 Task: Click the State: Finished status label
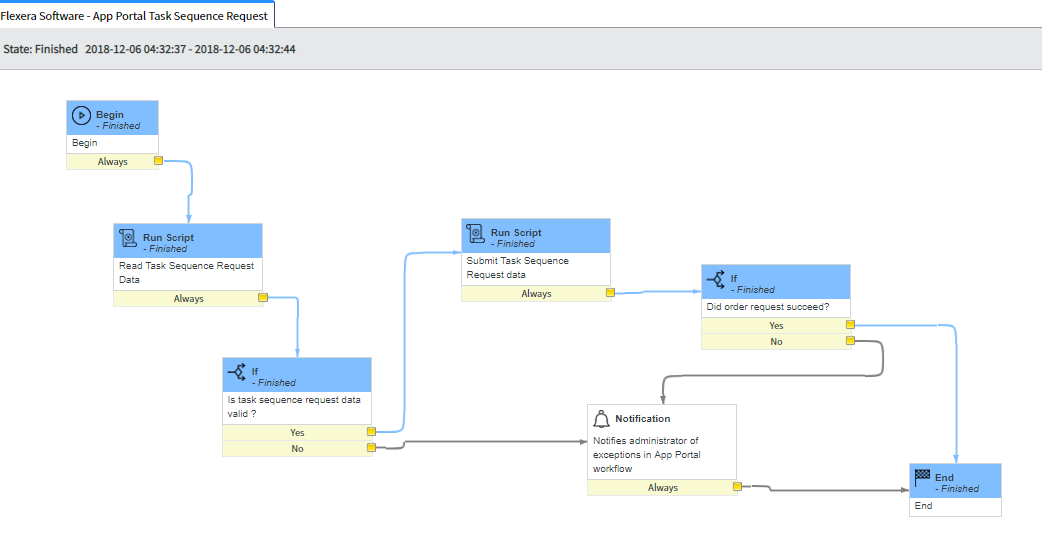coord(40,49)
